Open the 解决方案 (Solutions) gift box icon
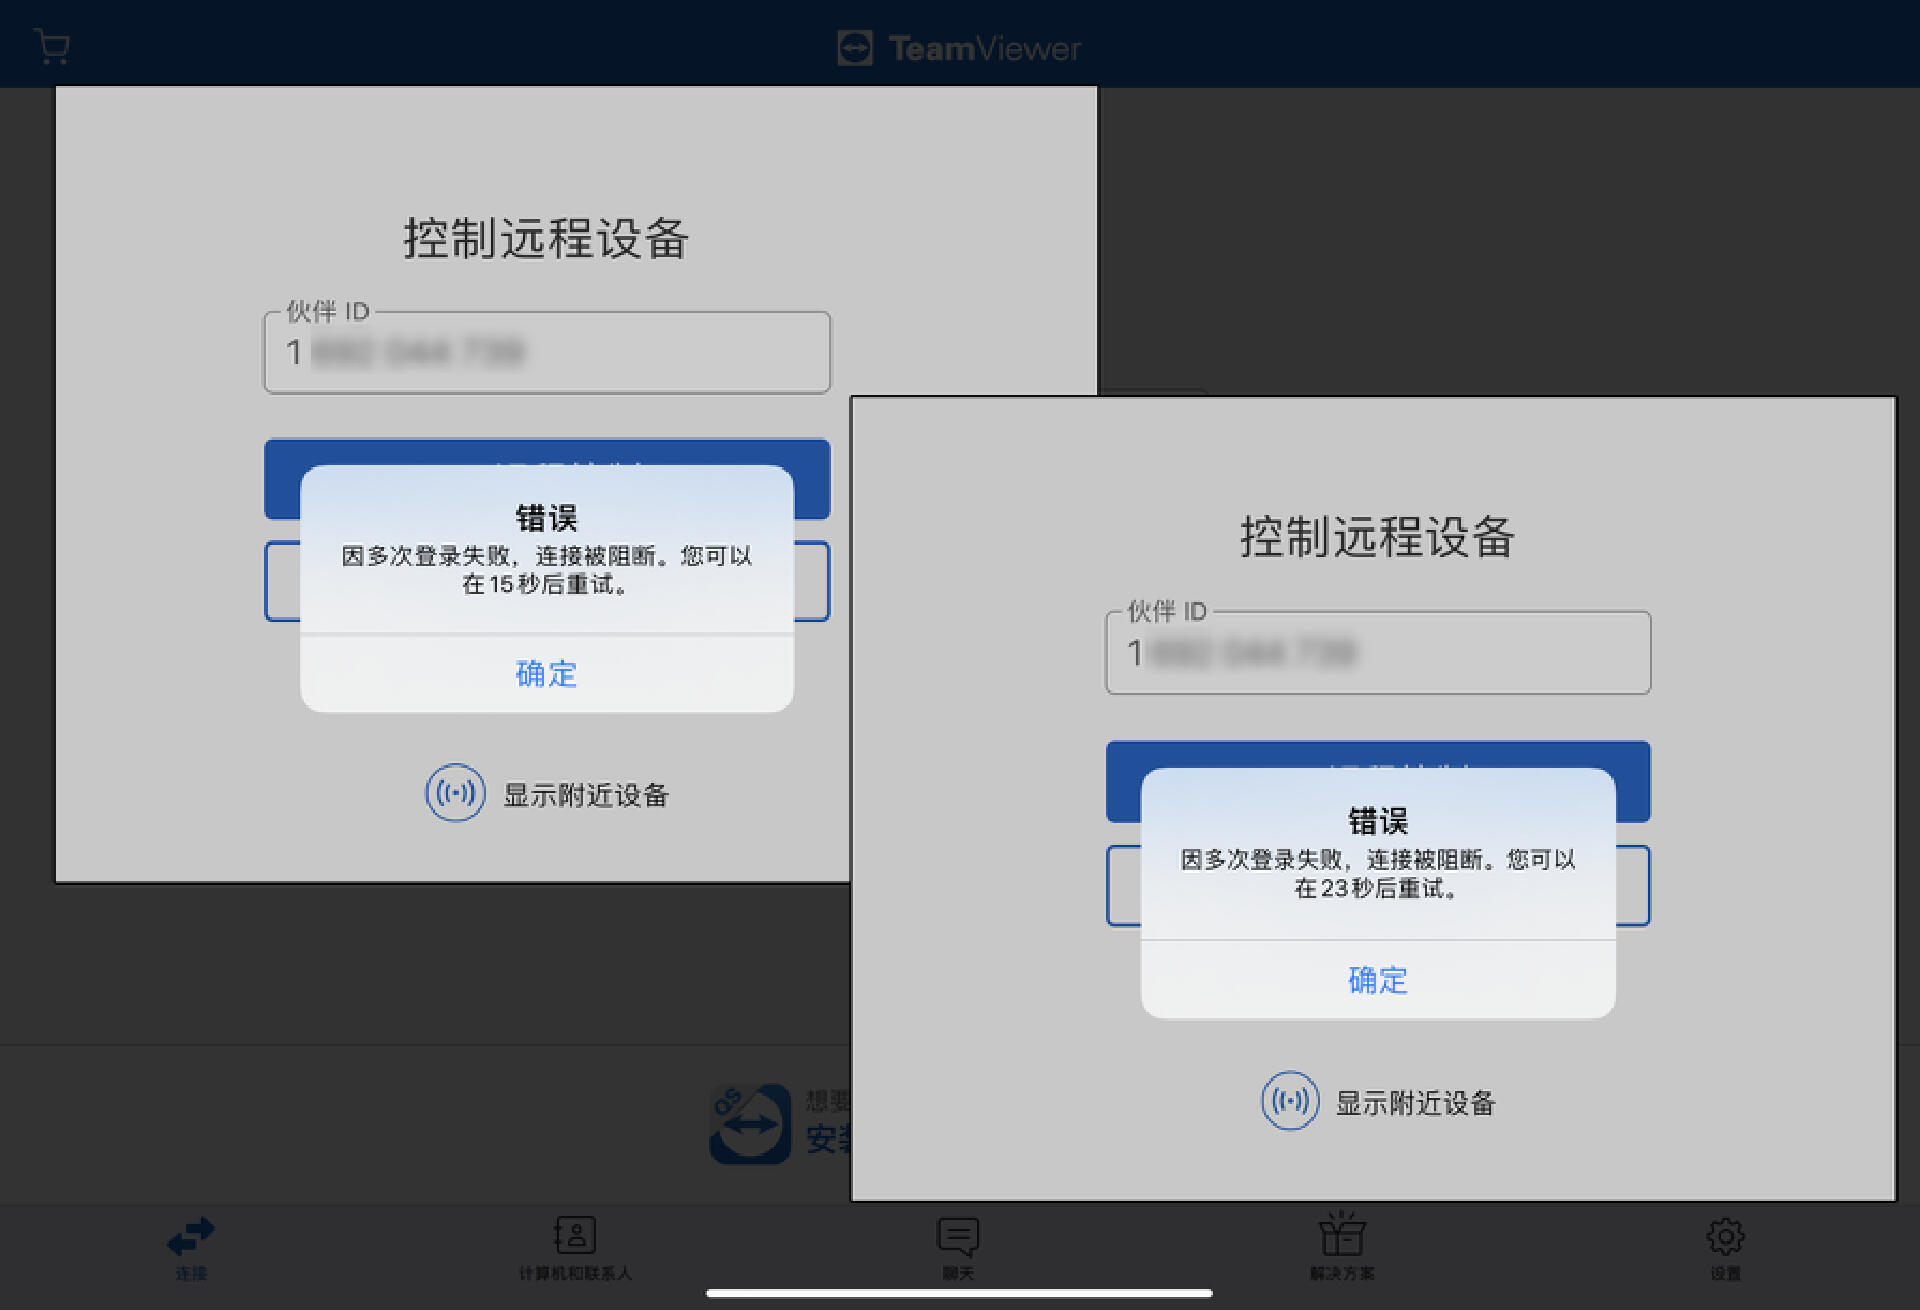 (x=1341, y=1235)
